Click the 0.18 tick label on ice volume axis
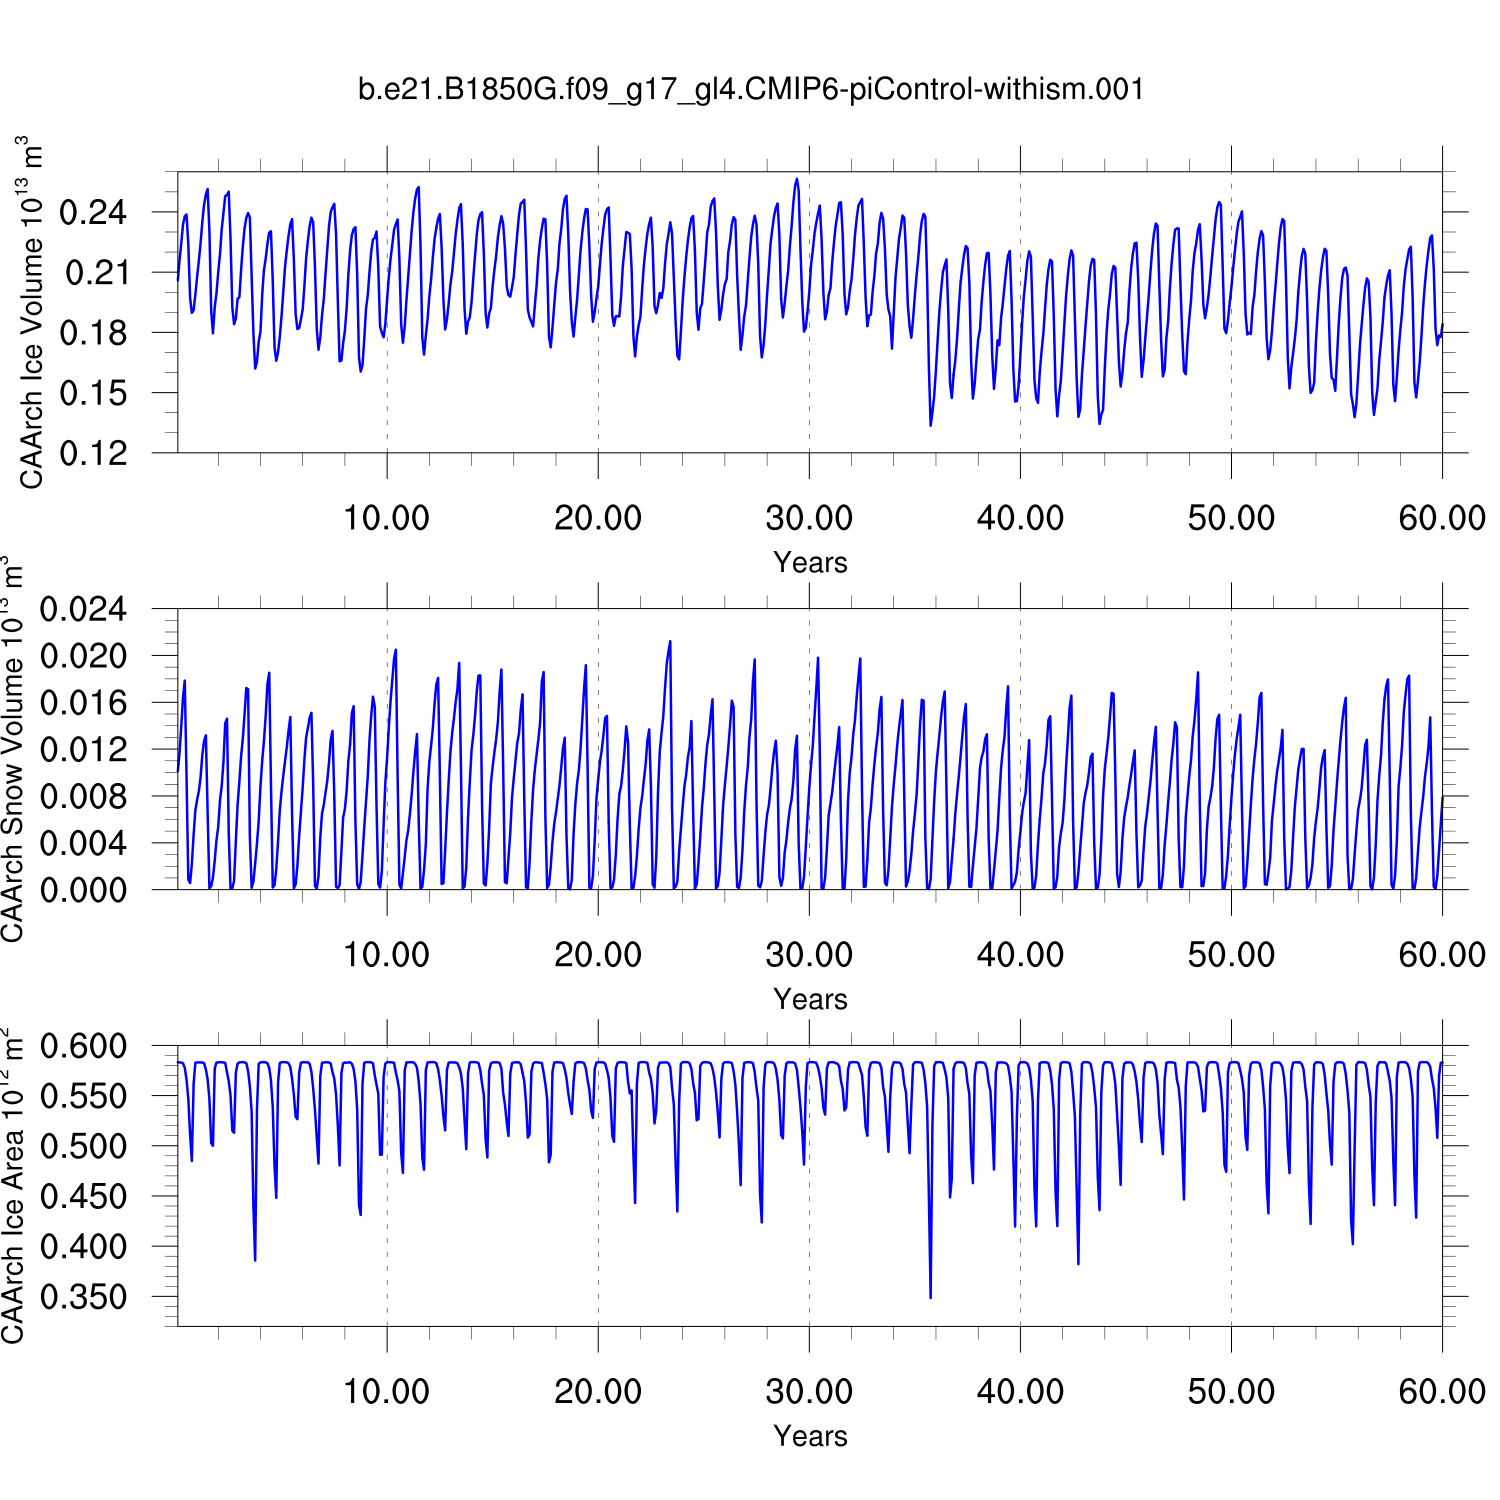 tap(93, 333)
